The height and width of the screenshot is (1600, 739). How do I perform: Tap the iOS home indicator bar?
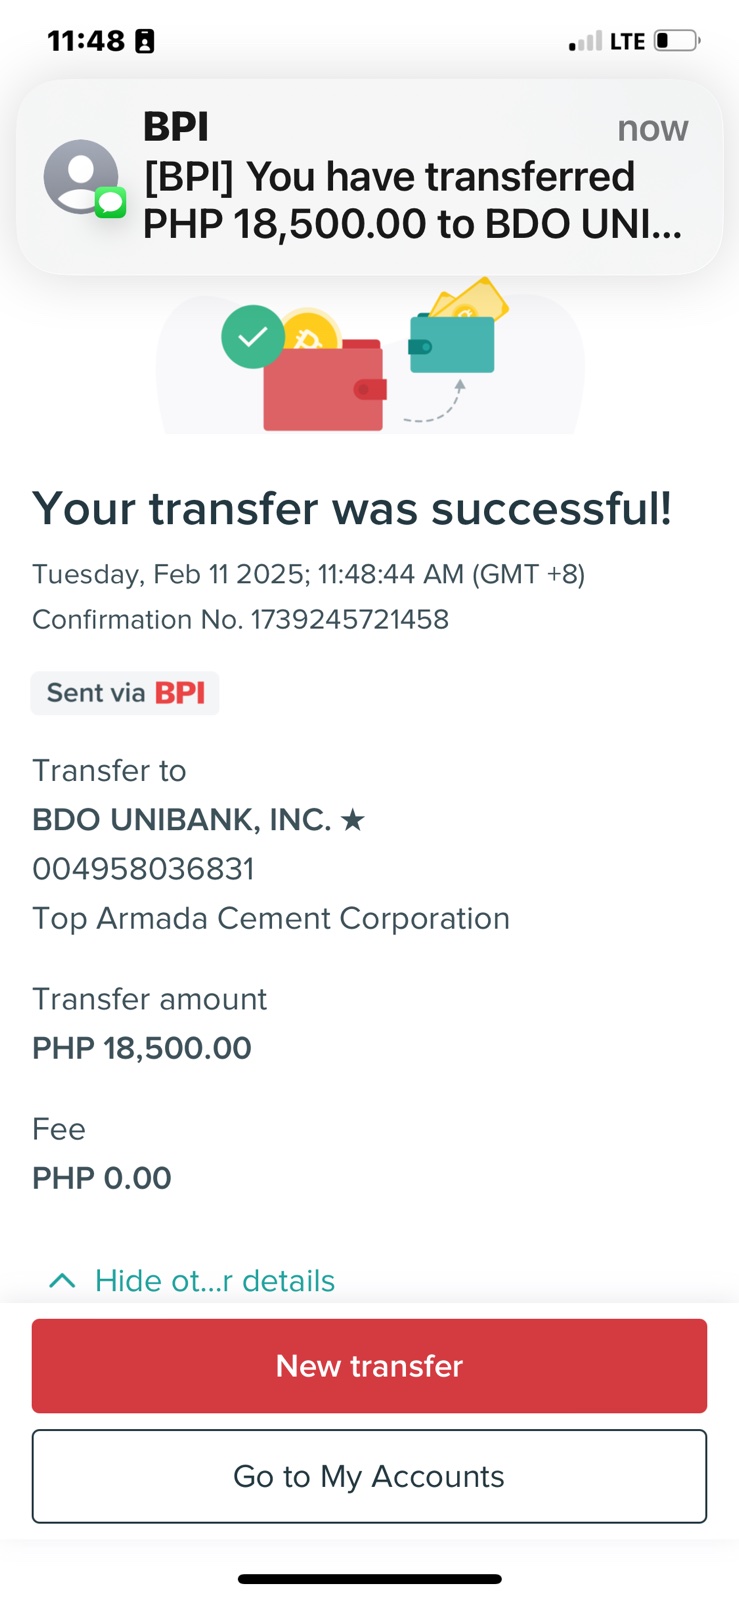(x=369, y=1580)
